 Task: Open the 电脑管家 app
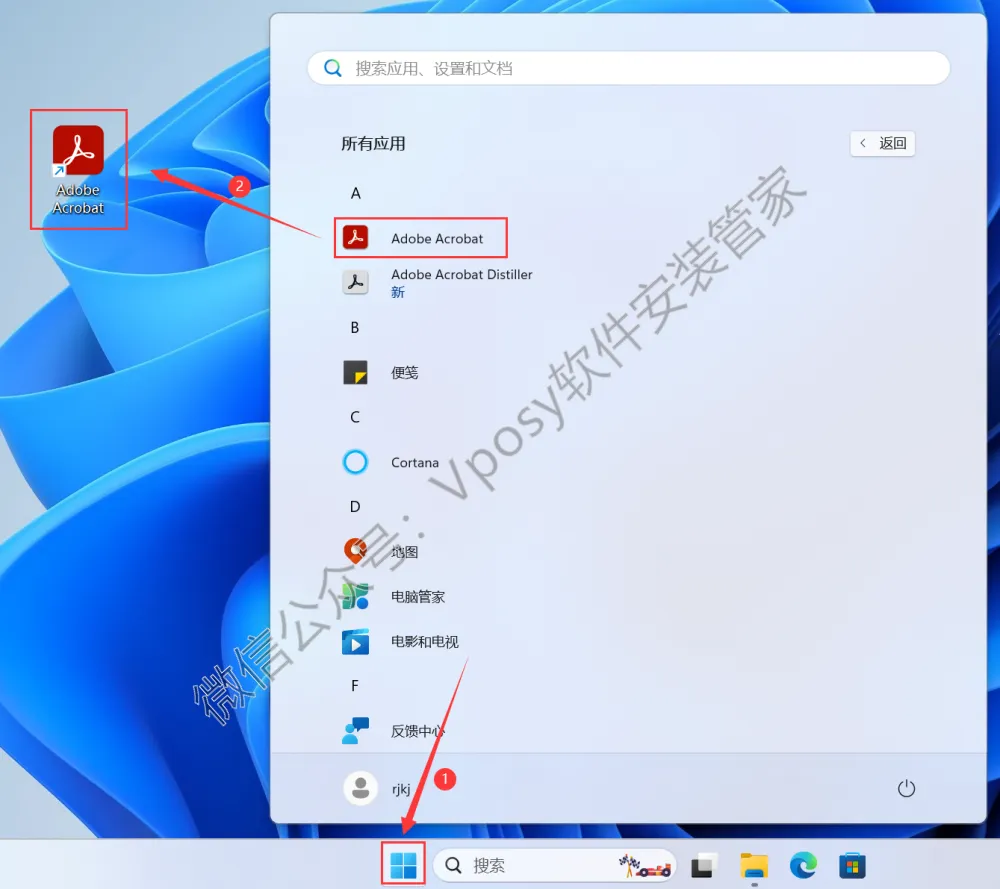click(x=393, y=596)
